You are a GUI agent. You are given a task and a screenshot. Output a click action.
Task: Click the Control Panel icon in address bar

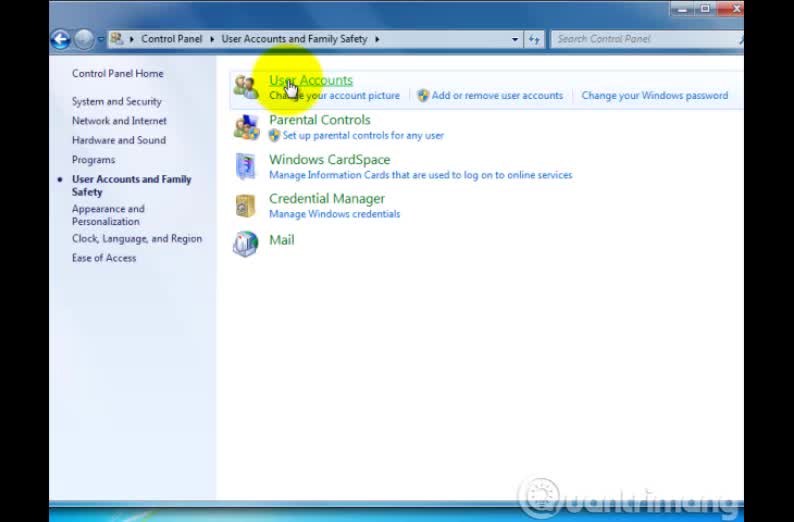pyautogui.click(x=117, y=39)
